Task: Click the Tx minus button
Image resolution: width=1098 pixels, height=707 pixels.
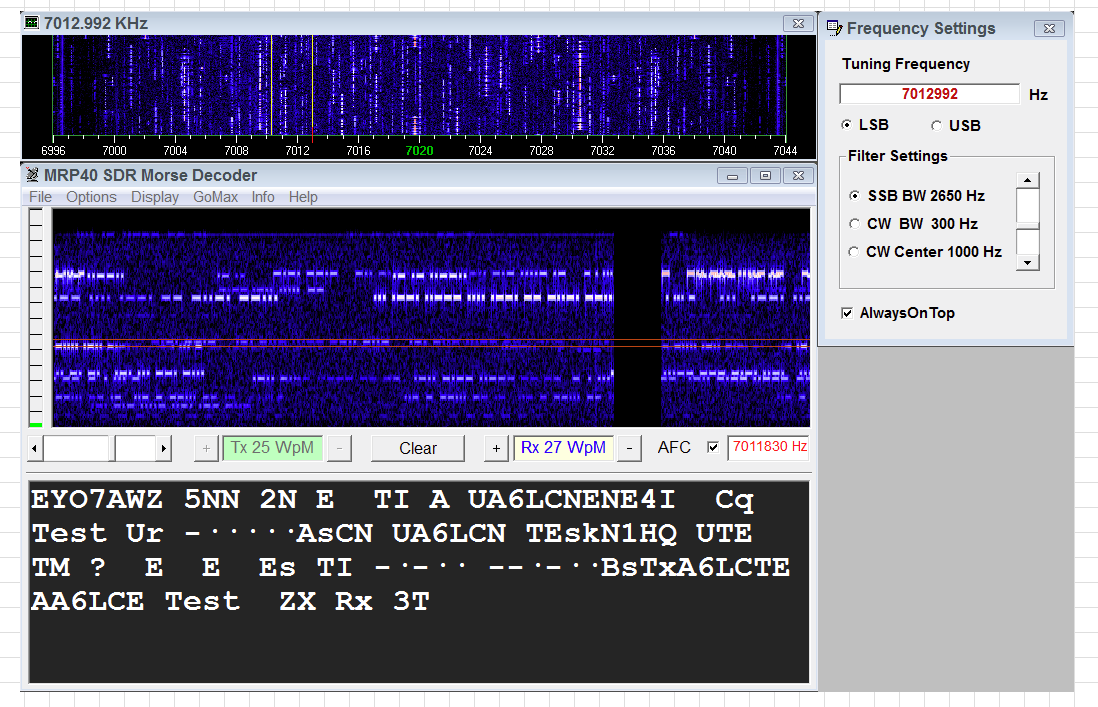Action: click(x=340, y=448)
